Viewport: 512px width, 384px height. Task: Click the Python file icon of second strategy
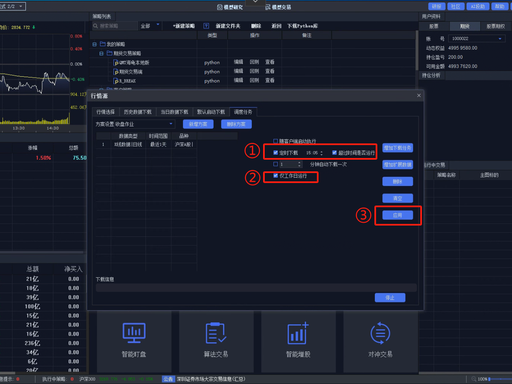click(x=116, y=71)
